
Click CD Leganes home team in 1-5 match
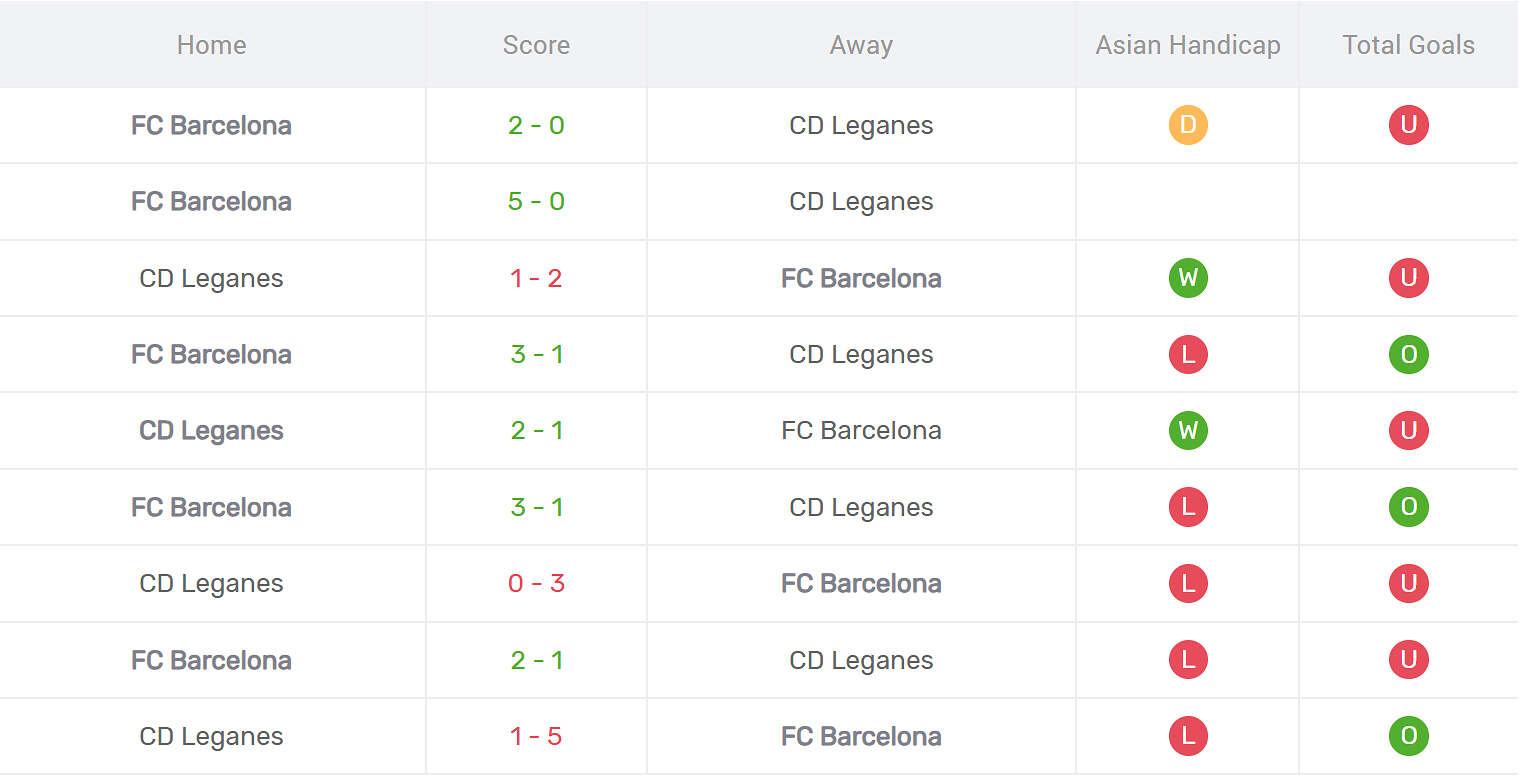(211, 737)
